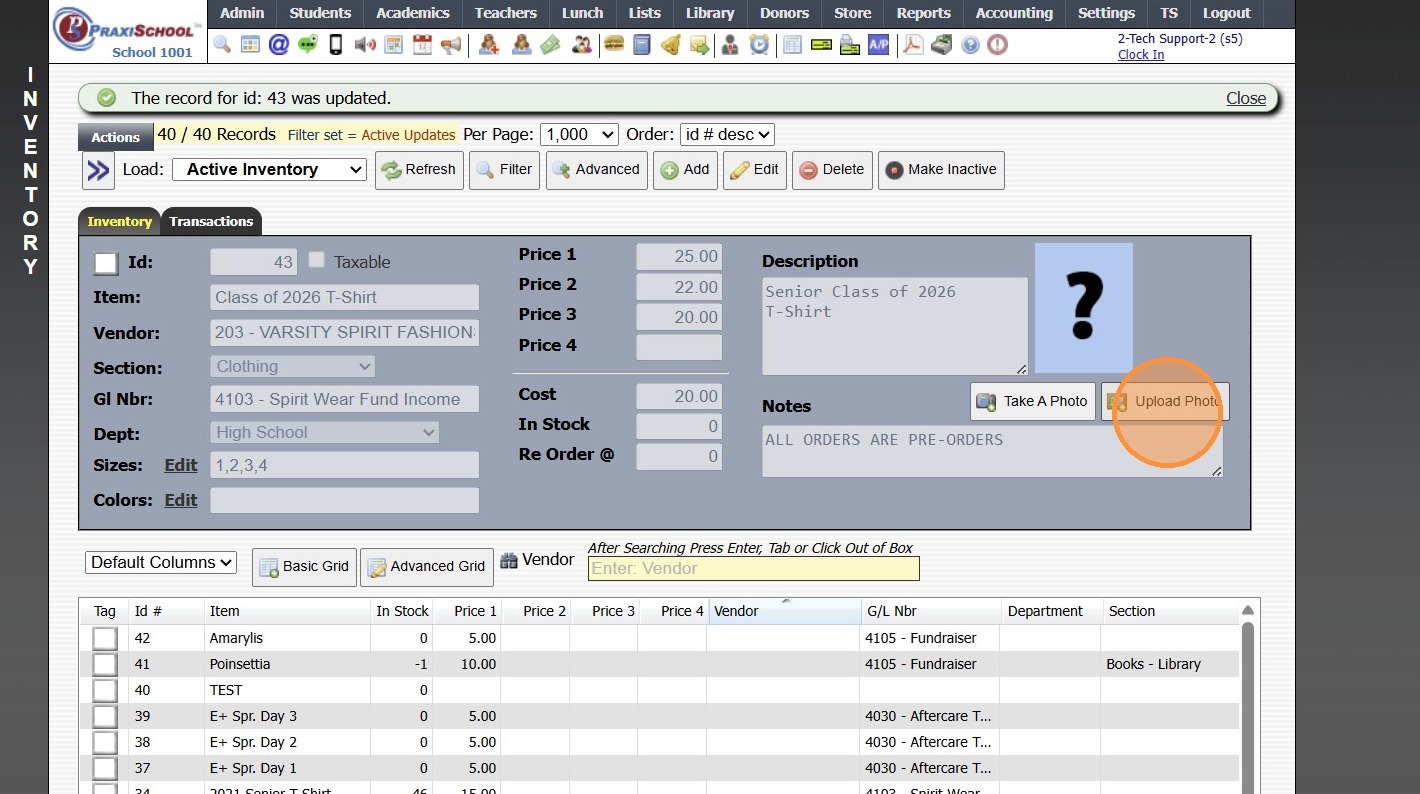Click the spreadsheet grid icon beside the alarm clock
This screenshot has height=794, width=1420.
793,45
